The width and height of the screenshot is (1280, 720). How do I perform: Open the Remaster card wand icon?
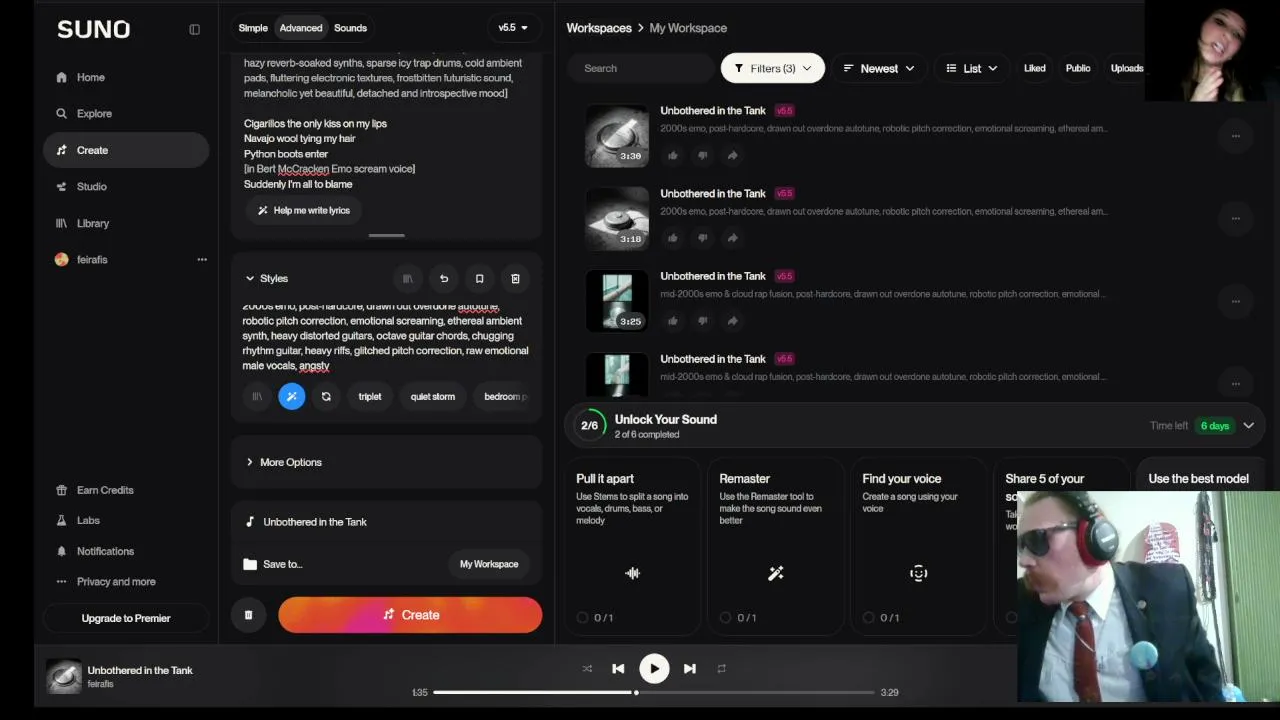(x=775, y=573)
